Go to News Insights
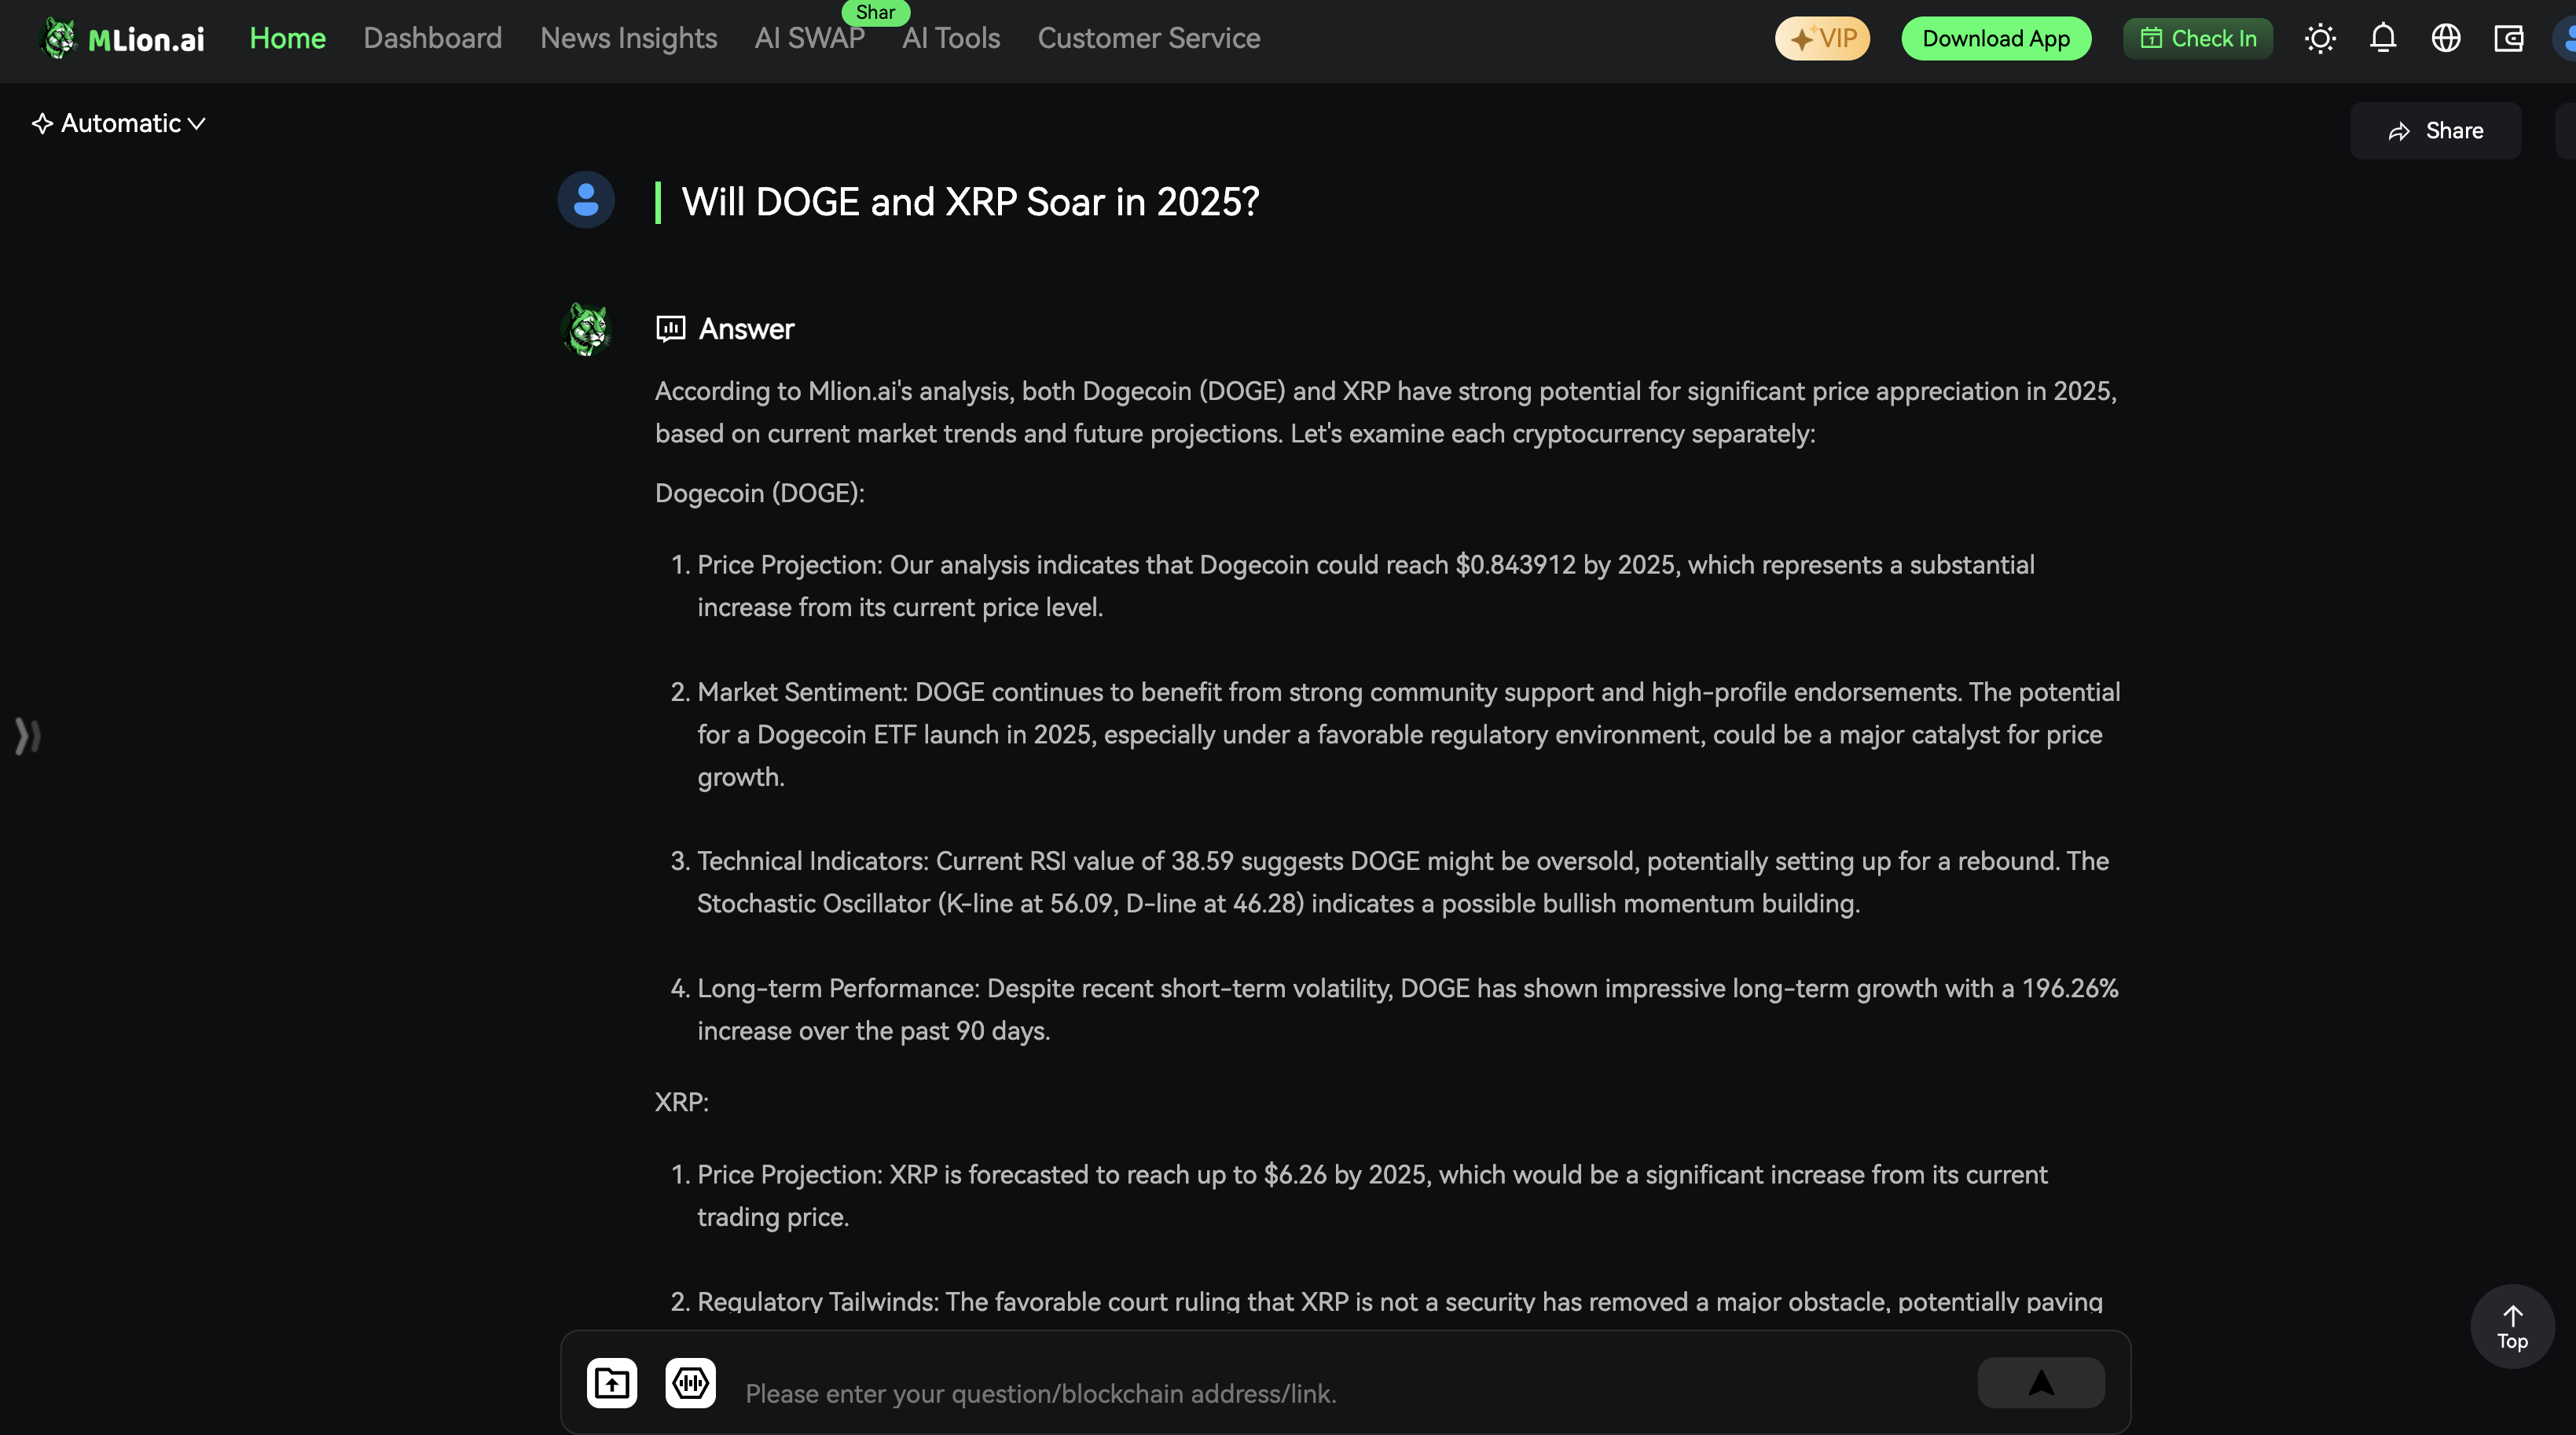 (x=628, y=38)
